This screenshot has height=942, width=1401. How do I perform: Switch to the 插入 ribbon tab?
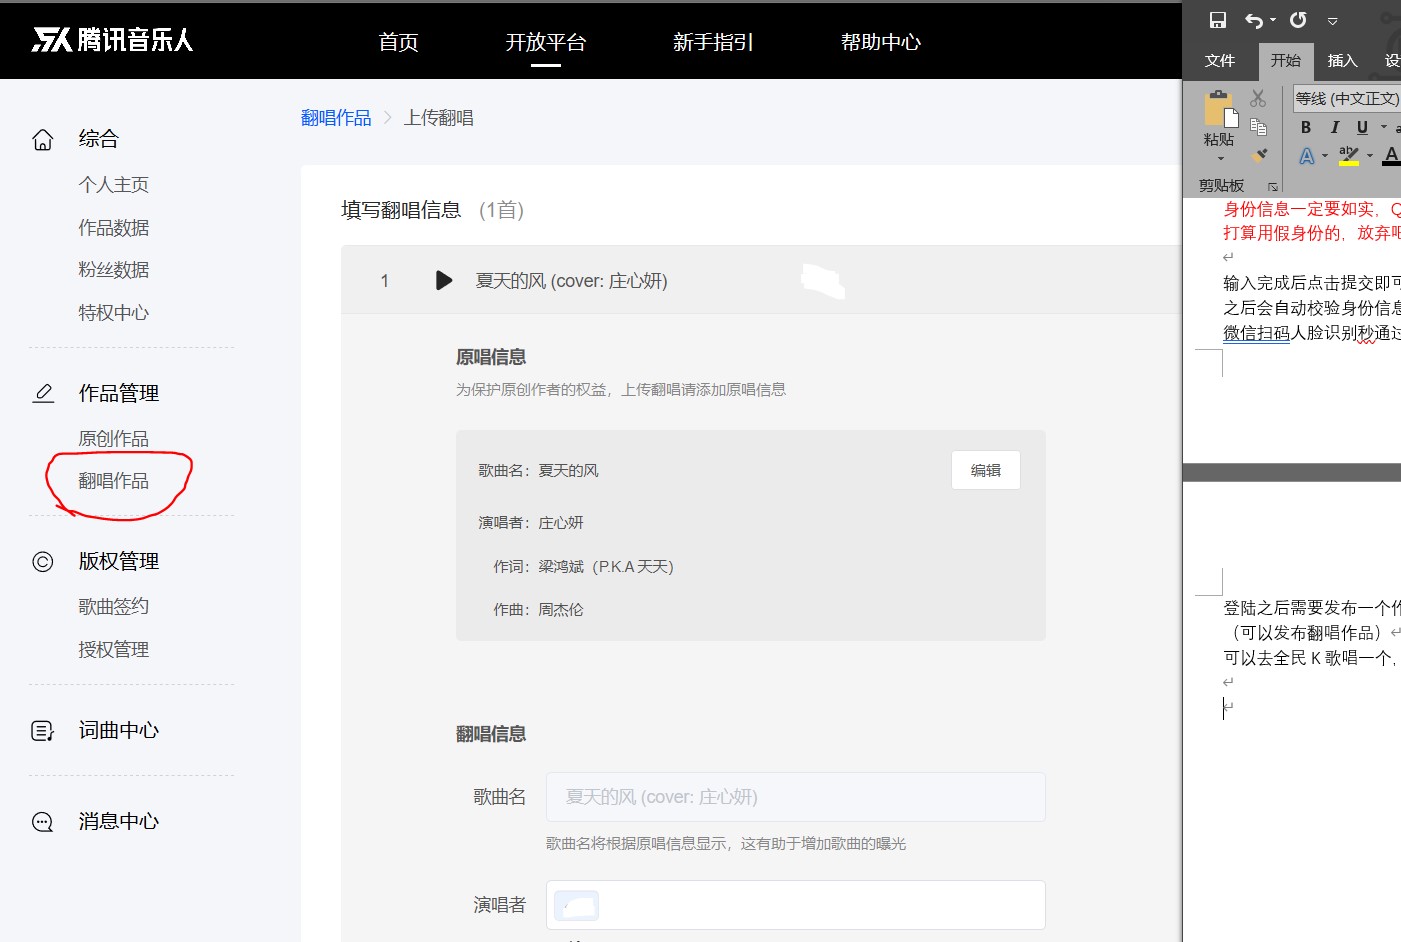coord(1342,61)
